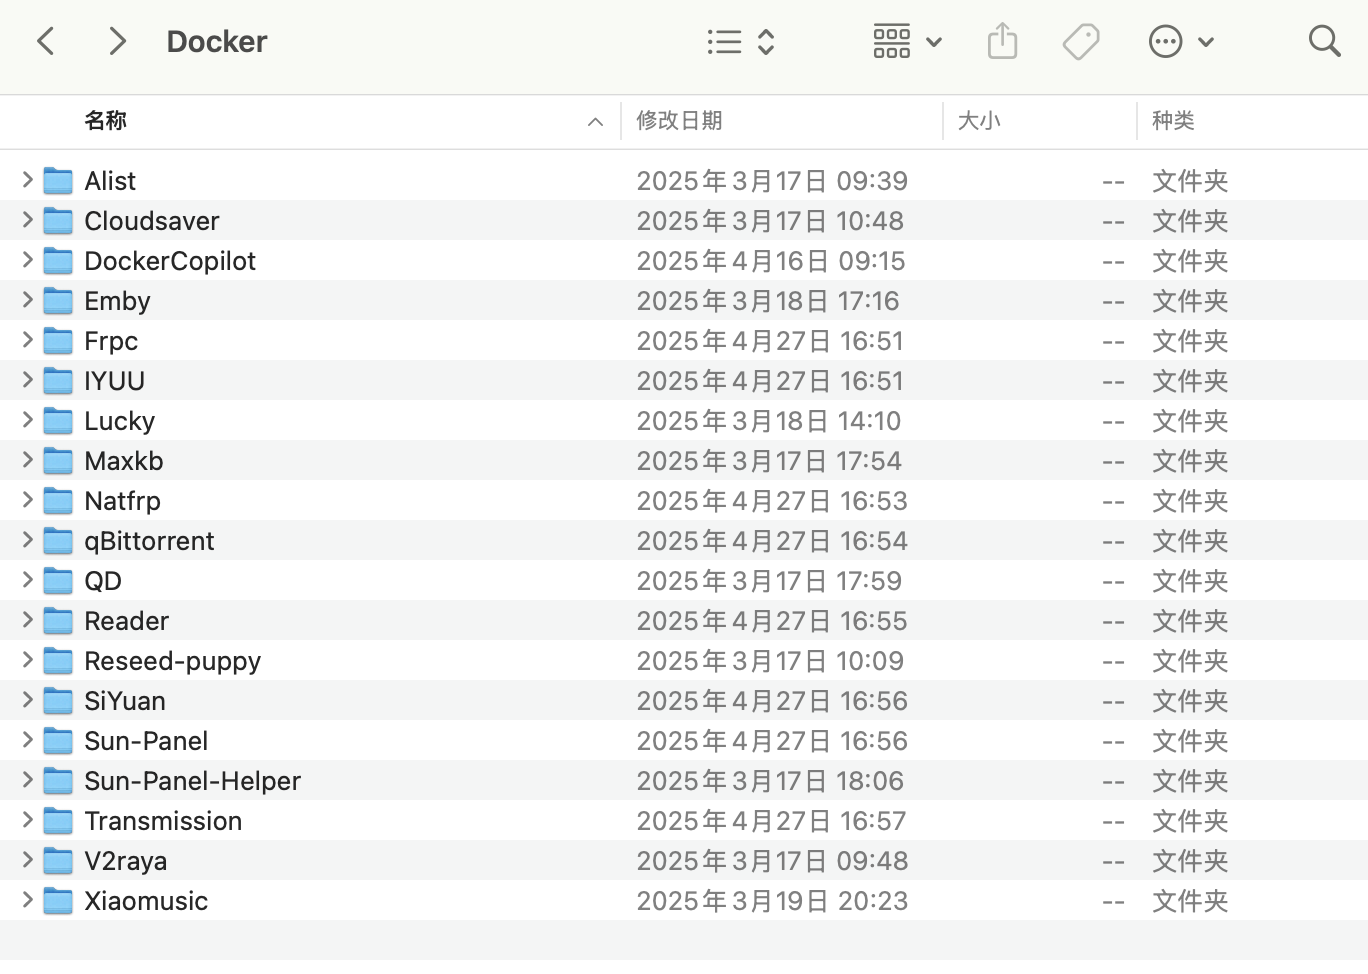
Task: Expand the Natfrp folder
Action: click(27, 500)
